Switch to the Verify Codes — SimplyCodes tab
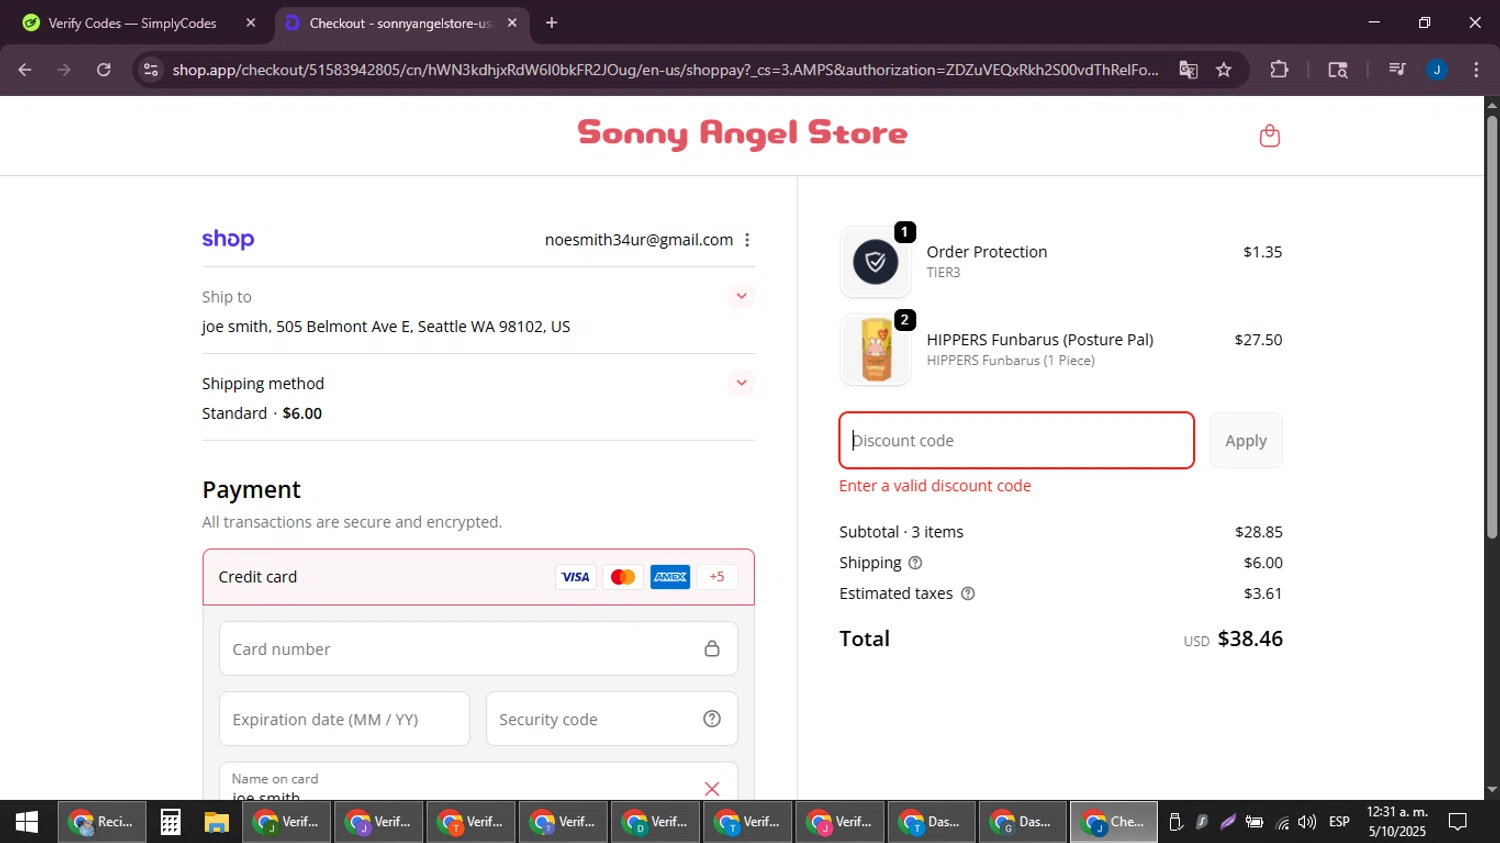This screenshot has height=843, width=1500. (x=133, y=23)
